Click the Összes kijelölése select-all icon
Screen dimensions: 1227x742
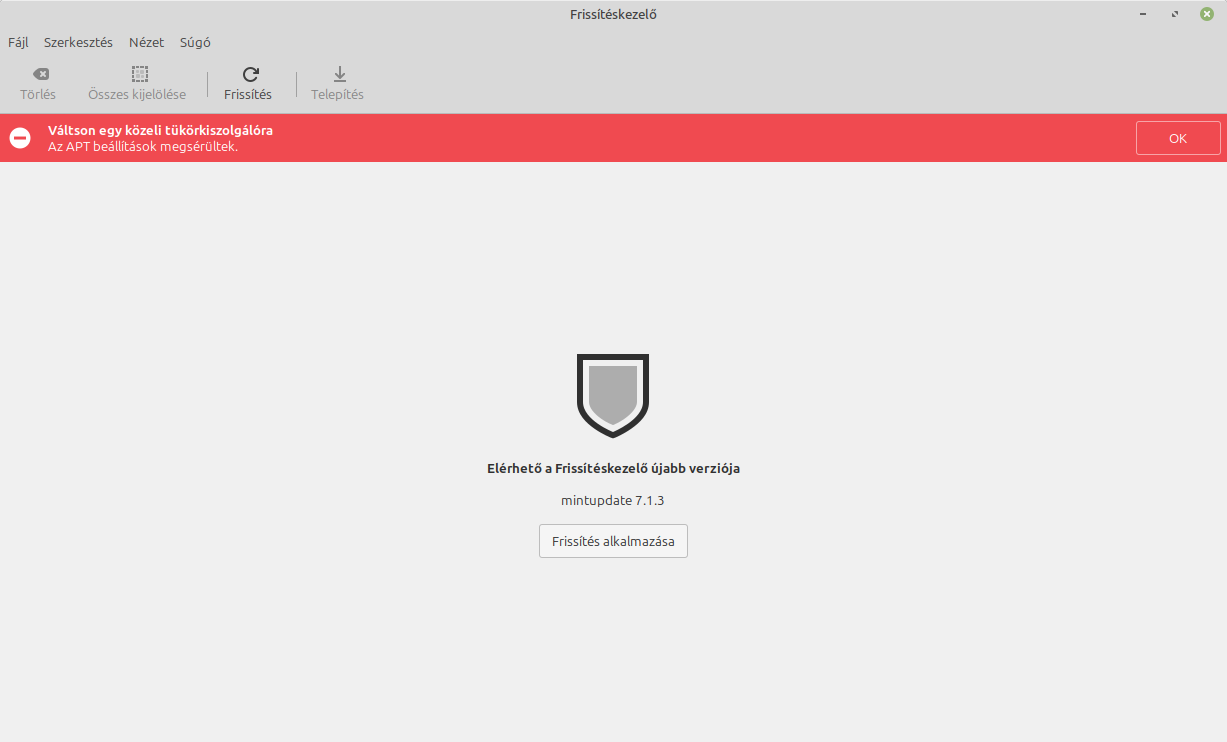[x=139, y=74]
